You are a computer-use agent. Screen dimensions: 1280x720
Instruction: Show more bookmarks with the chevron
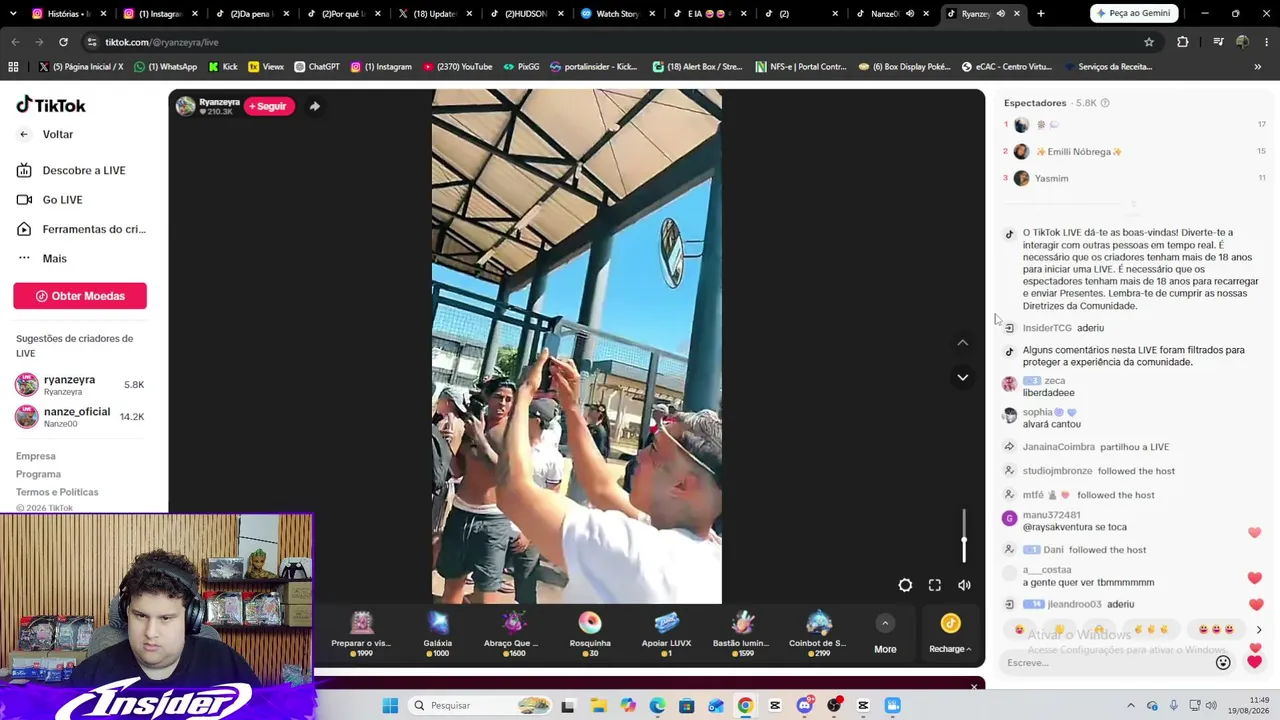pos(1257,67)
